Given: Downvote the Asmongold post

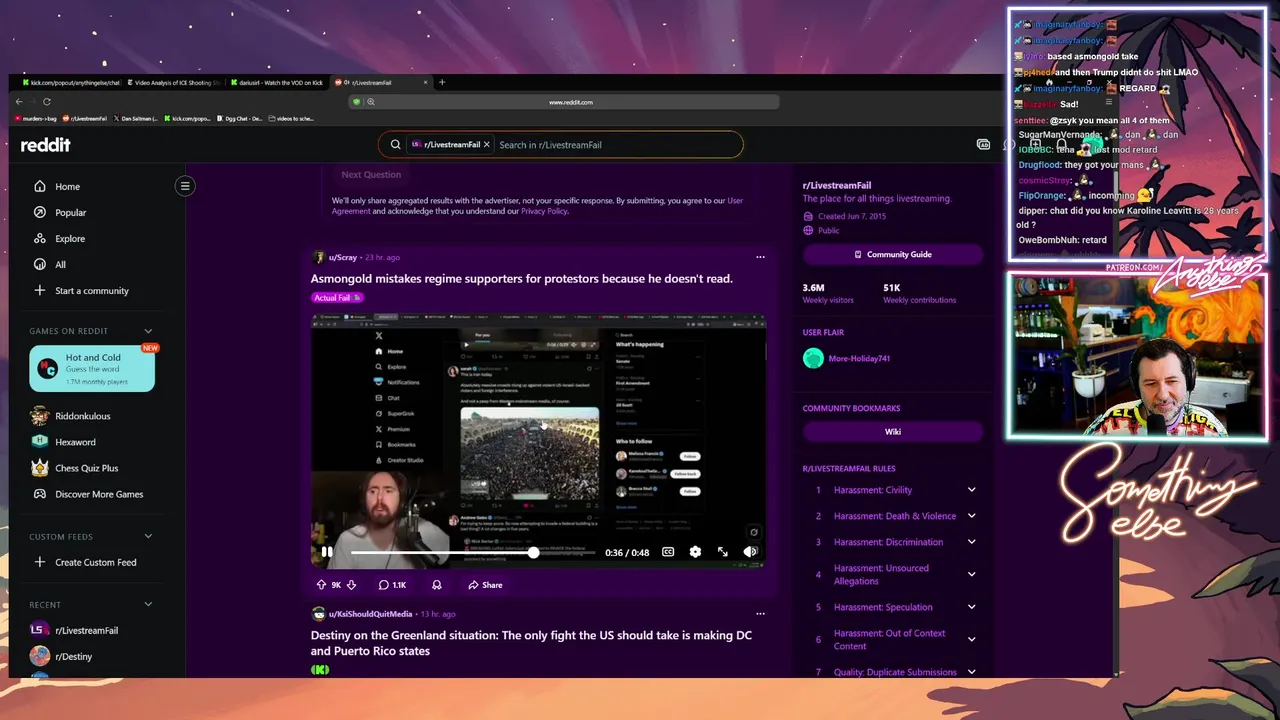Looking at the screenshot, I should coord(351,585).
